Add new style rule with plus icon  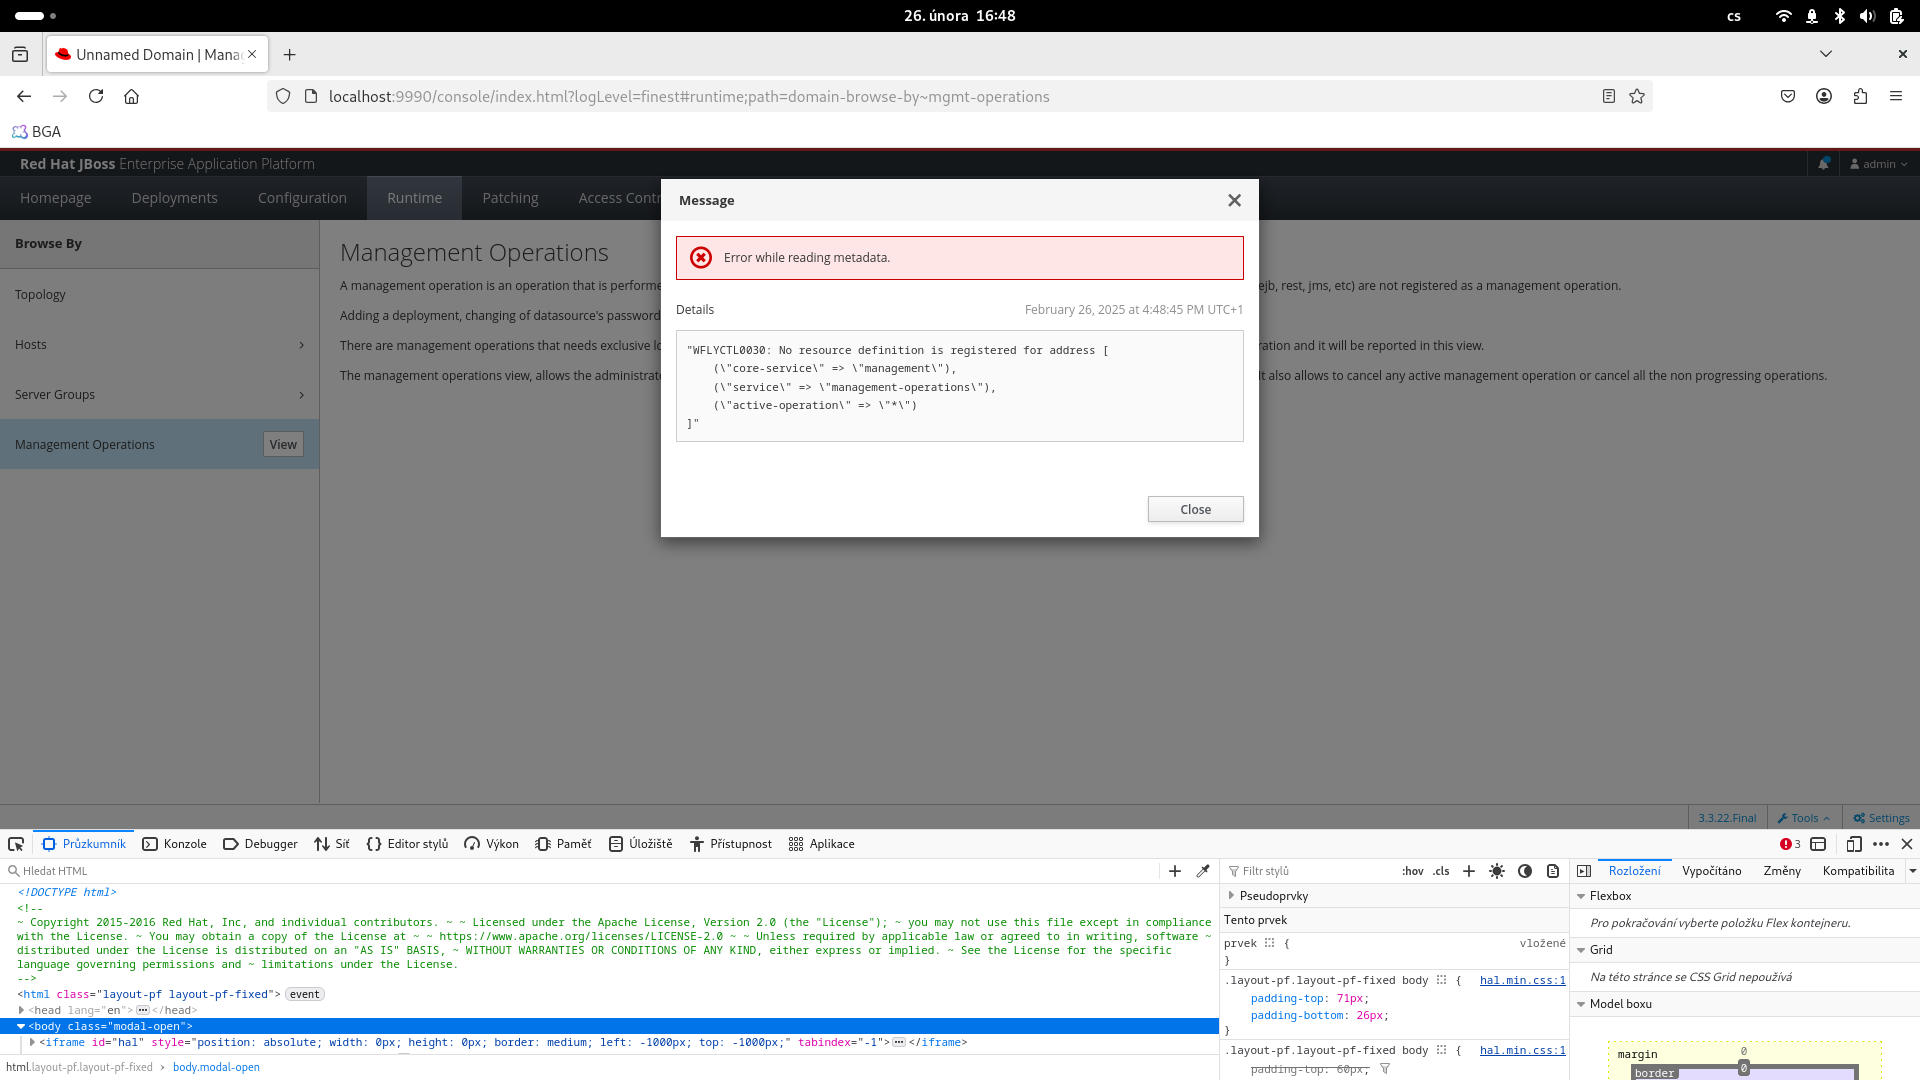tap(1469, 871)
